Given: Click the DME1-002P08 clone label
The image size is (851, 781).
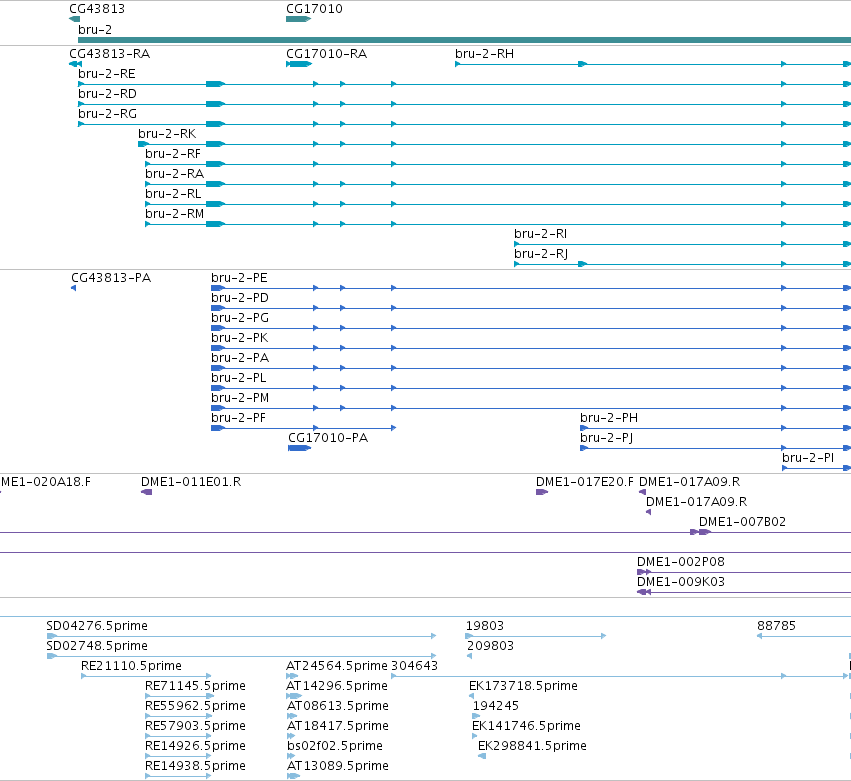Looking at the screenshot, I should click(x=681, y=562).
